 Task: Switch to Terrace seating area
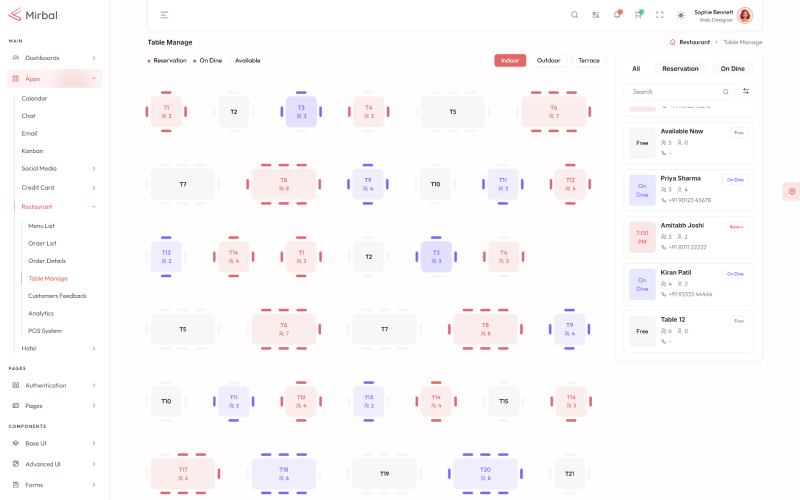coord(589,60)
